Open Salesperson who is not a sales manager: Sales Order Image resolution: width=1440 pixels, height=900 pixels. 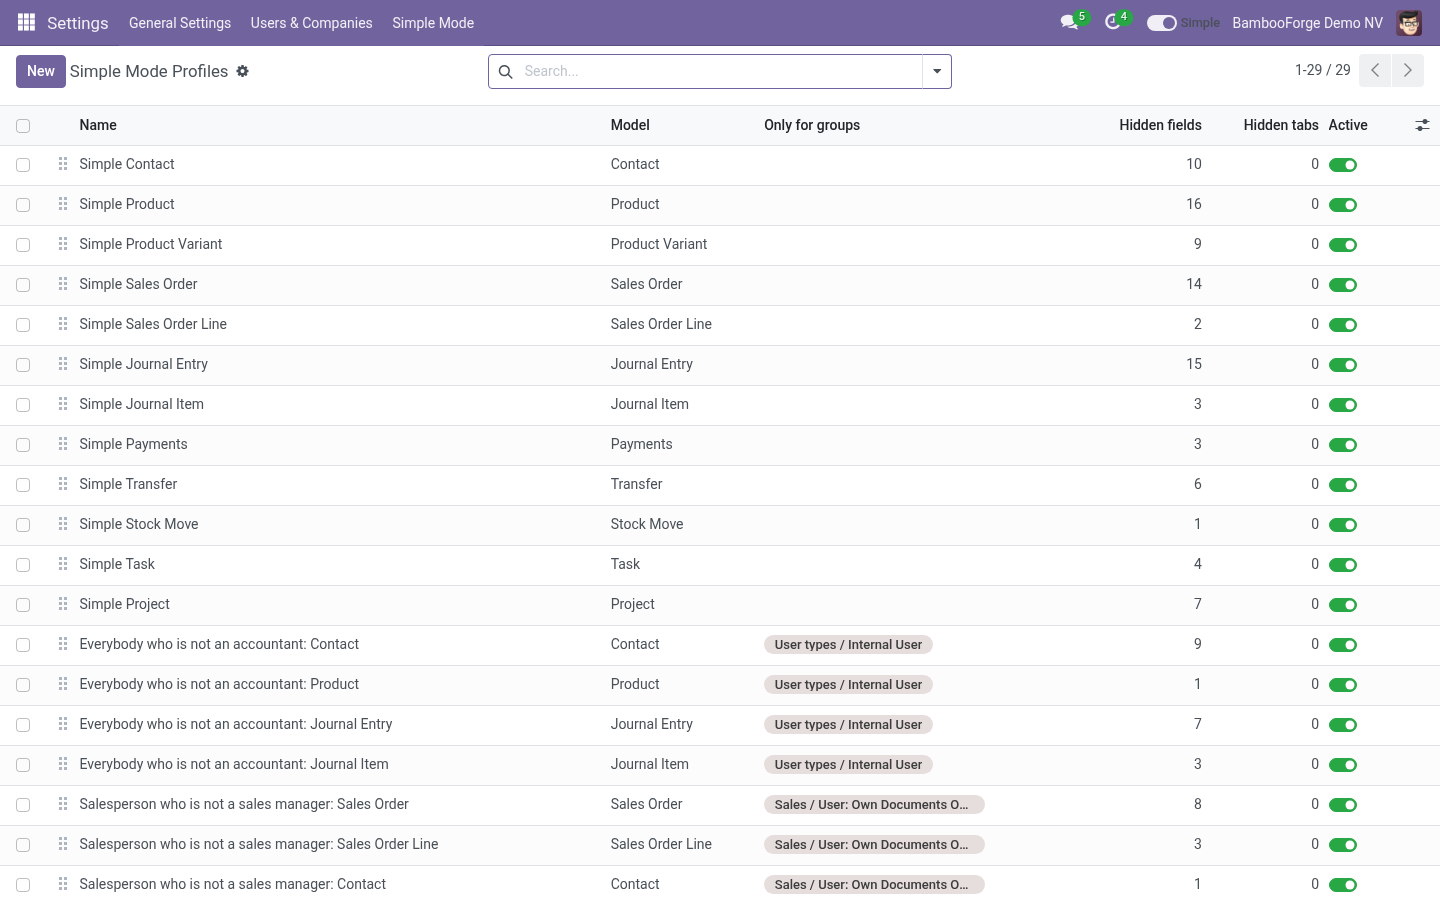244,804
